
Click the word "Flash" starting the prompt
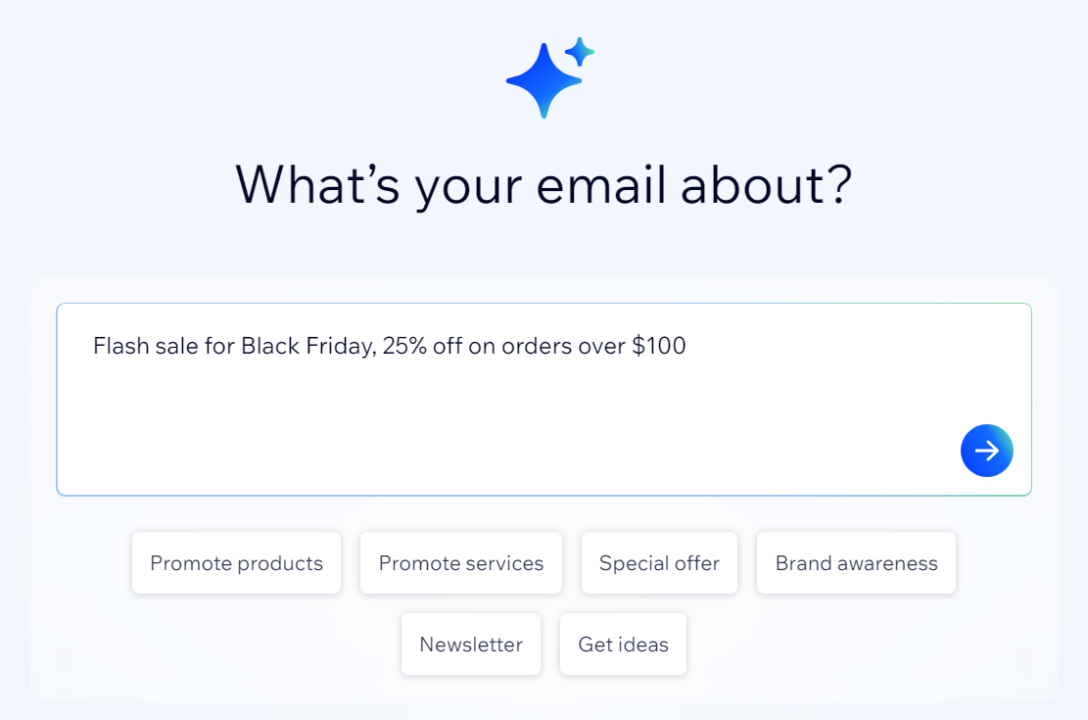coord(118,347)
